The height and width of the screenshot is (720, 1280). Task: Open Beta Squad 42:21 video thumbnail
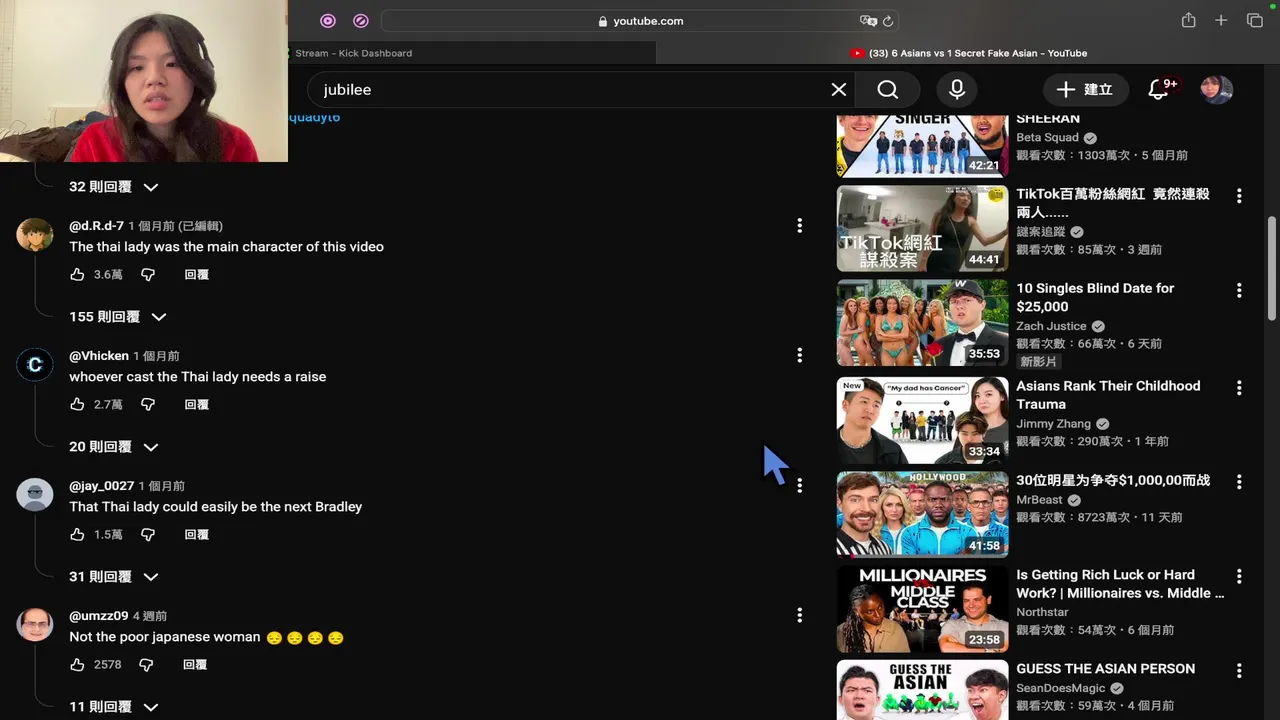(922, 146)
